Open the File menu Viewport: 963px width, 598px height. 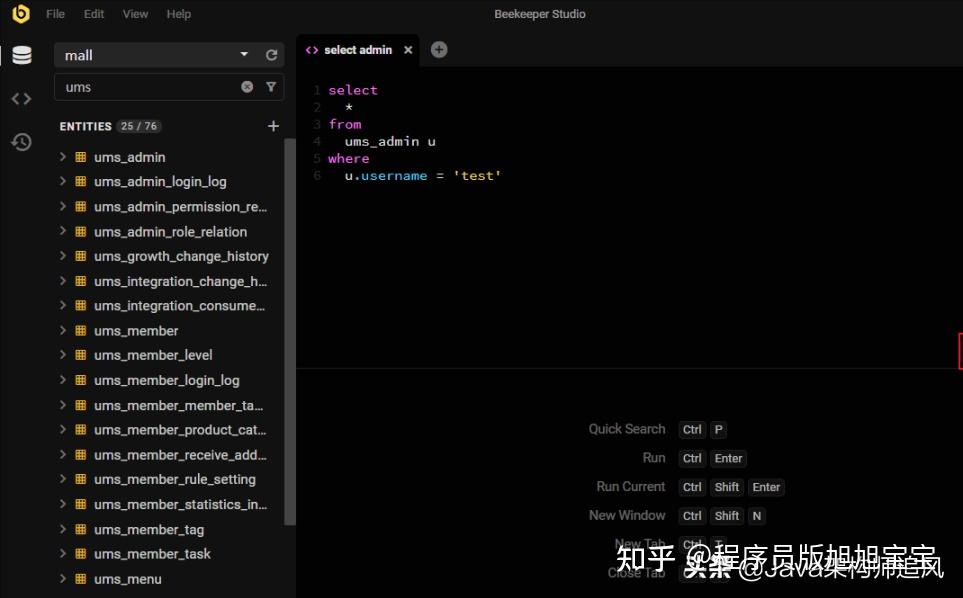pos(55,14)
